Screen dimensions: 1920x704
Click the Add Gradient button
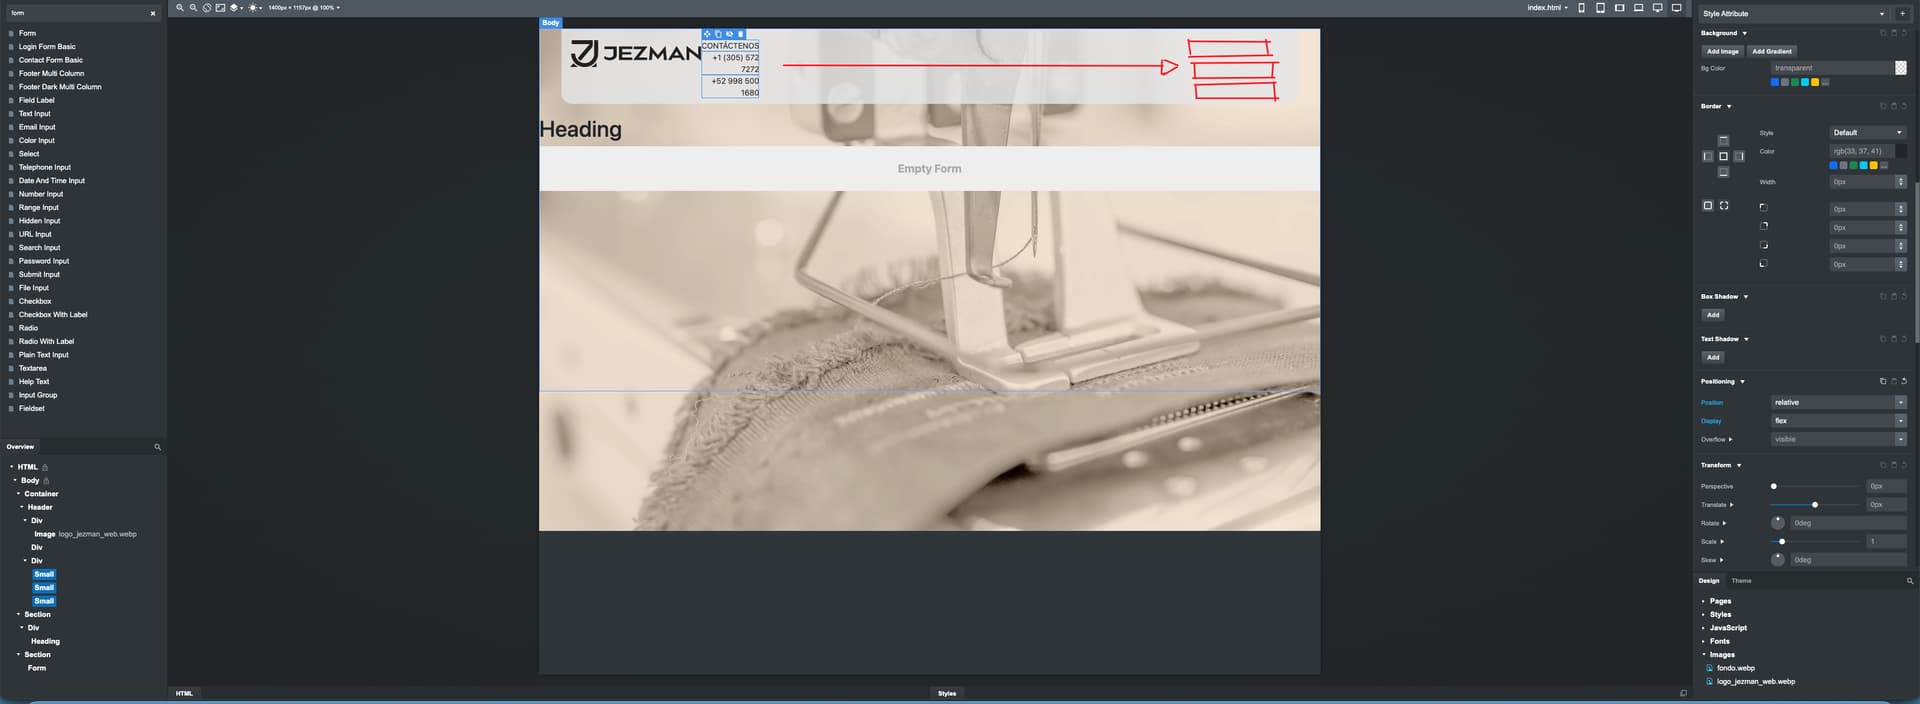pos(1771,51)
